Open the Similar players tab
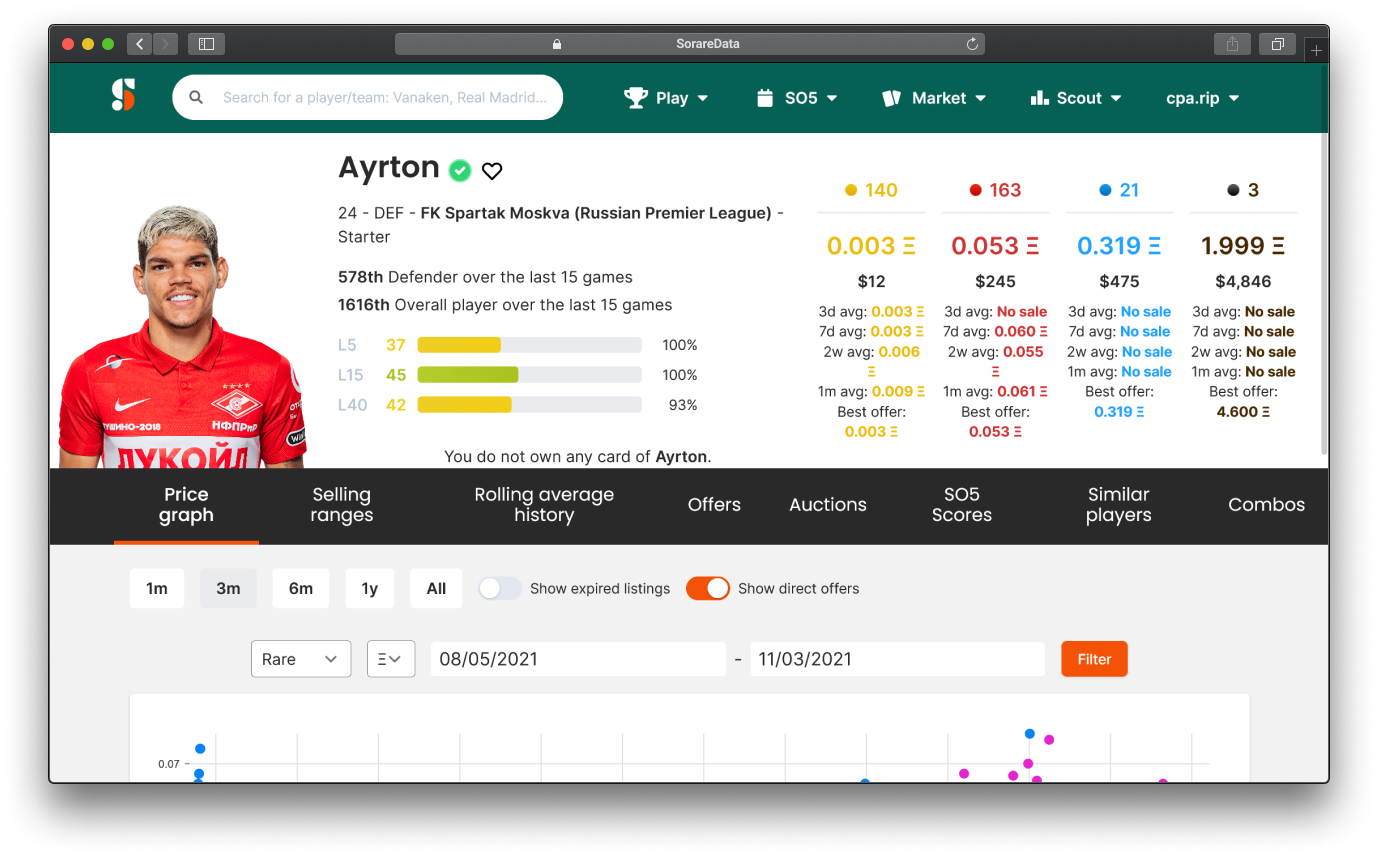 click(x=1118, y=505)
